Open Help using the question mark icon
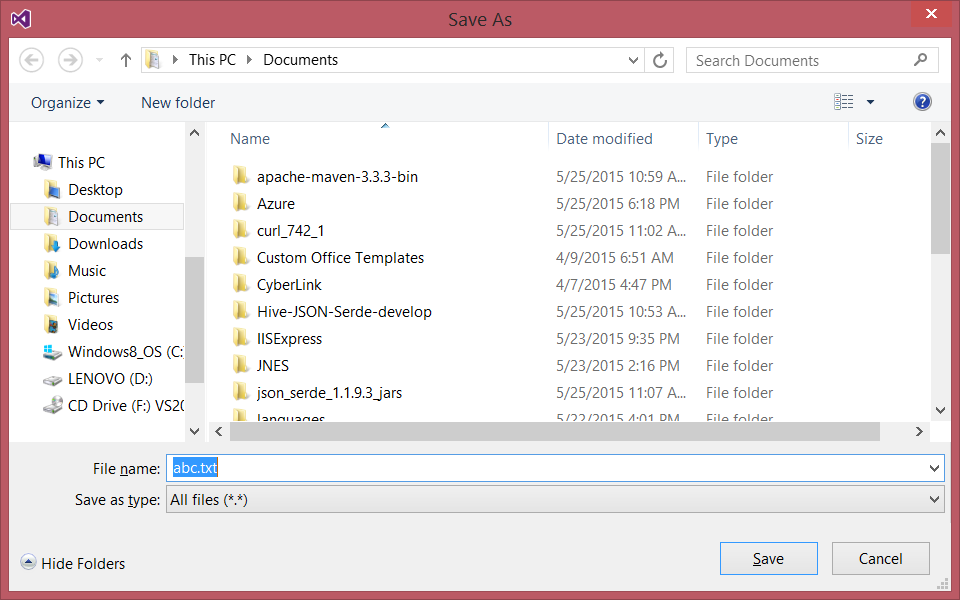 point(921,101)
